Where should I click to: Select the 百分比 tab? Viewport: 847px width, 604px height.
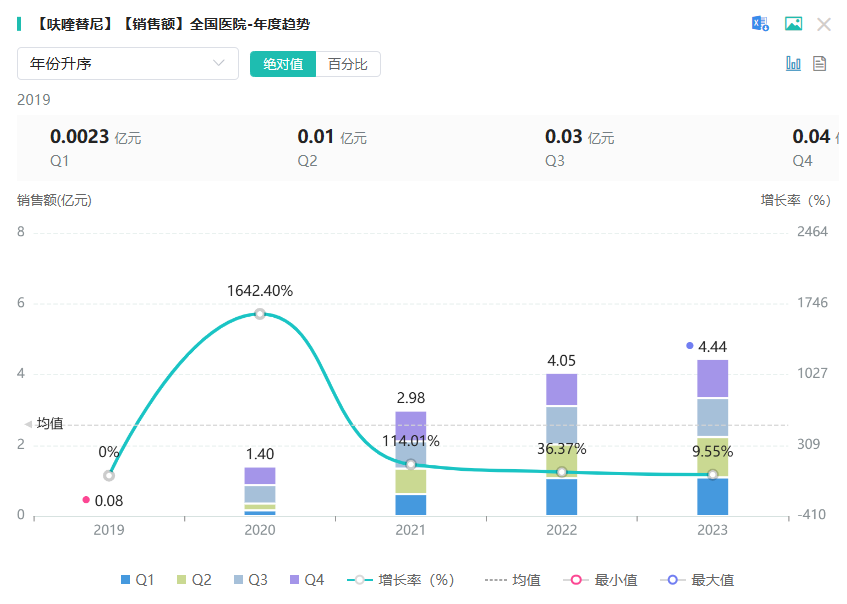point(348,64)
